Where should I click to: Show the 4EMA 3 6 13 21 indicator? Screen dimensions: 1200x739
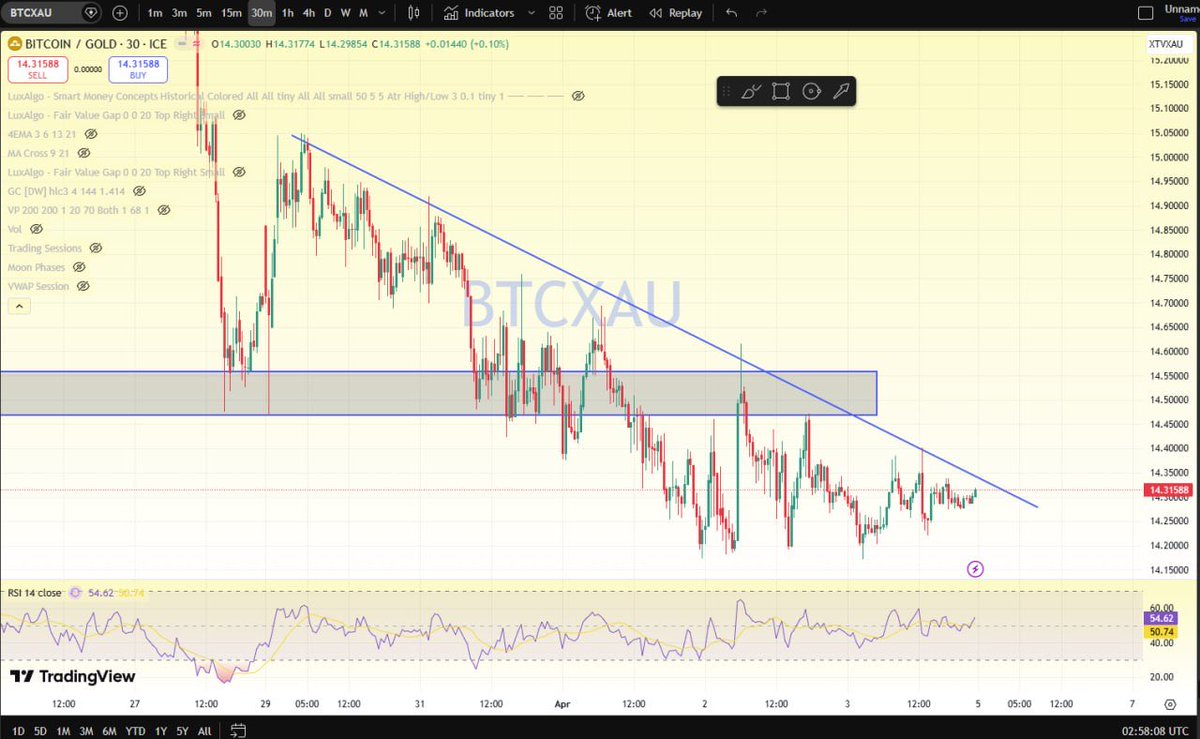[x=91, y=134]
